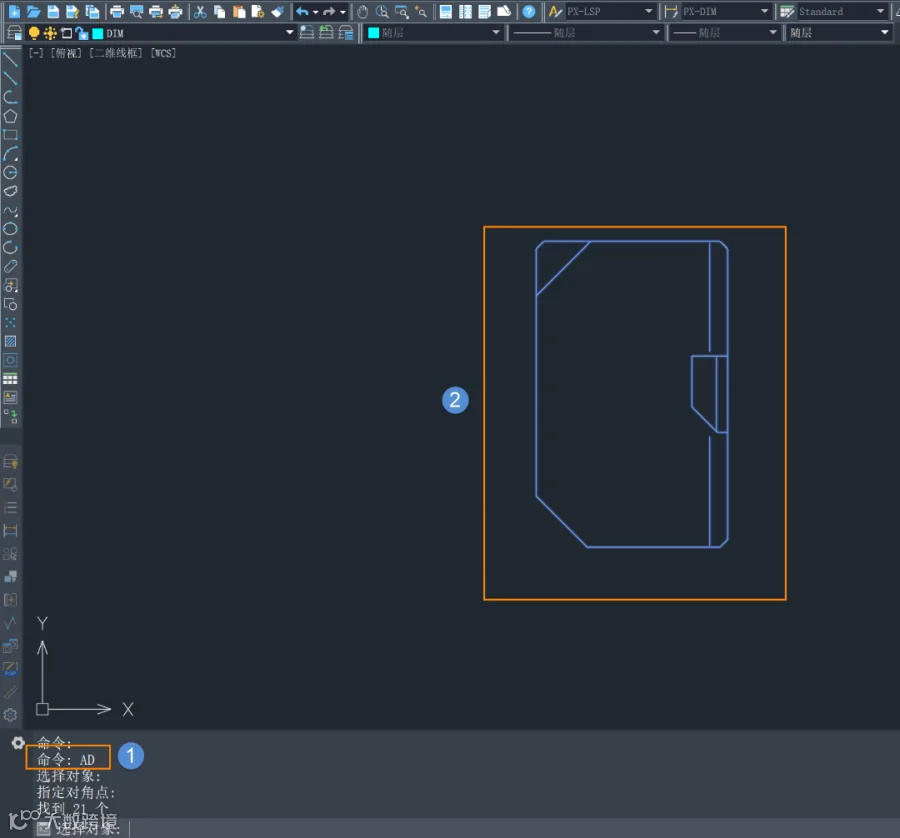This screenshot has height=838, width=900.
Task: Select the Revision Cloud tool
Action: coord(10,191)
